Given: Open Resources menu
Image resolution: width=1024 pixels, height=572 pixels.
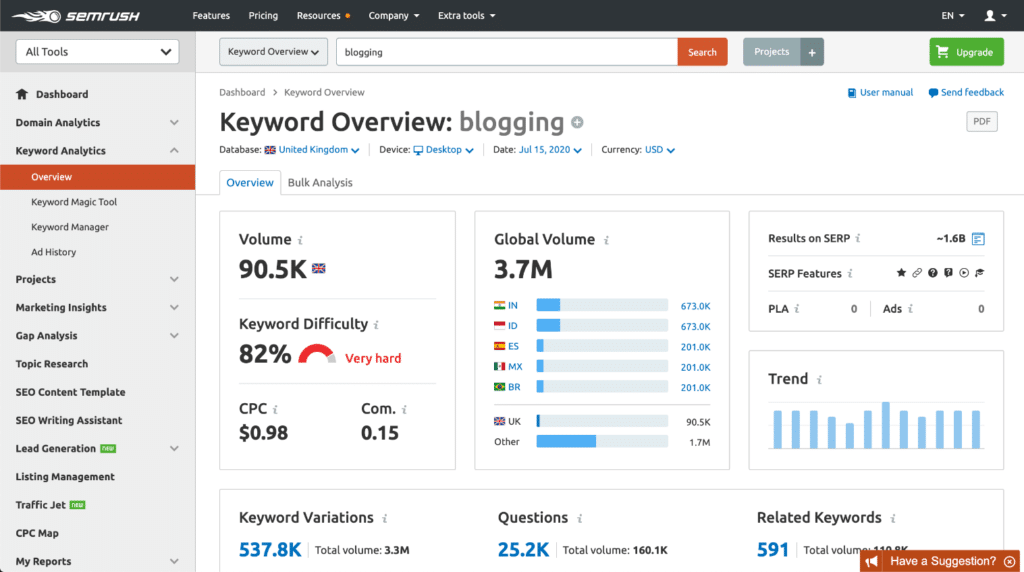Looking at the screenshot, I should click(x=323, y=16).
